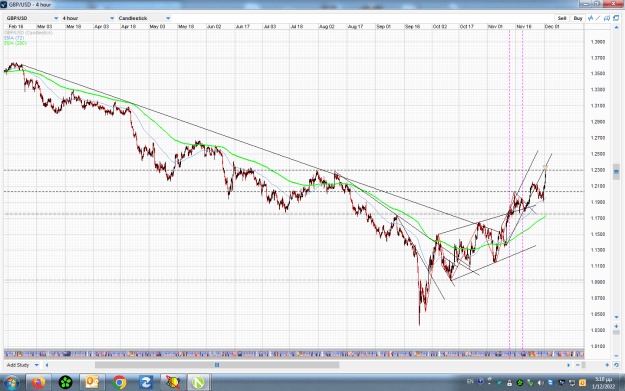
Task: Zoom in time axis with plus
Action: pyautogui.click(x=607, y=365)
